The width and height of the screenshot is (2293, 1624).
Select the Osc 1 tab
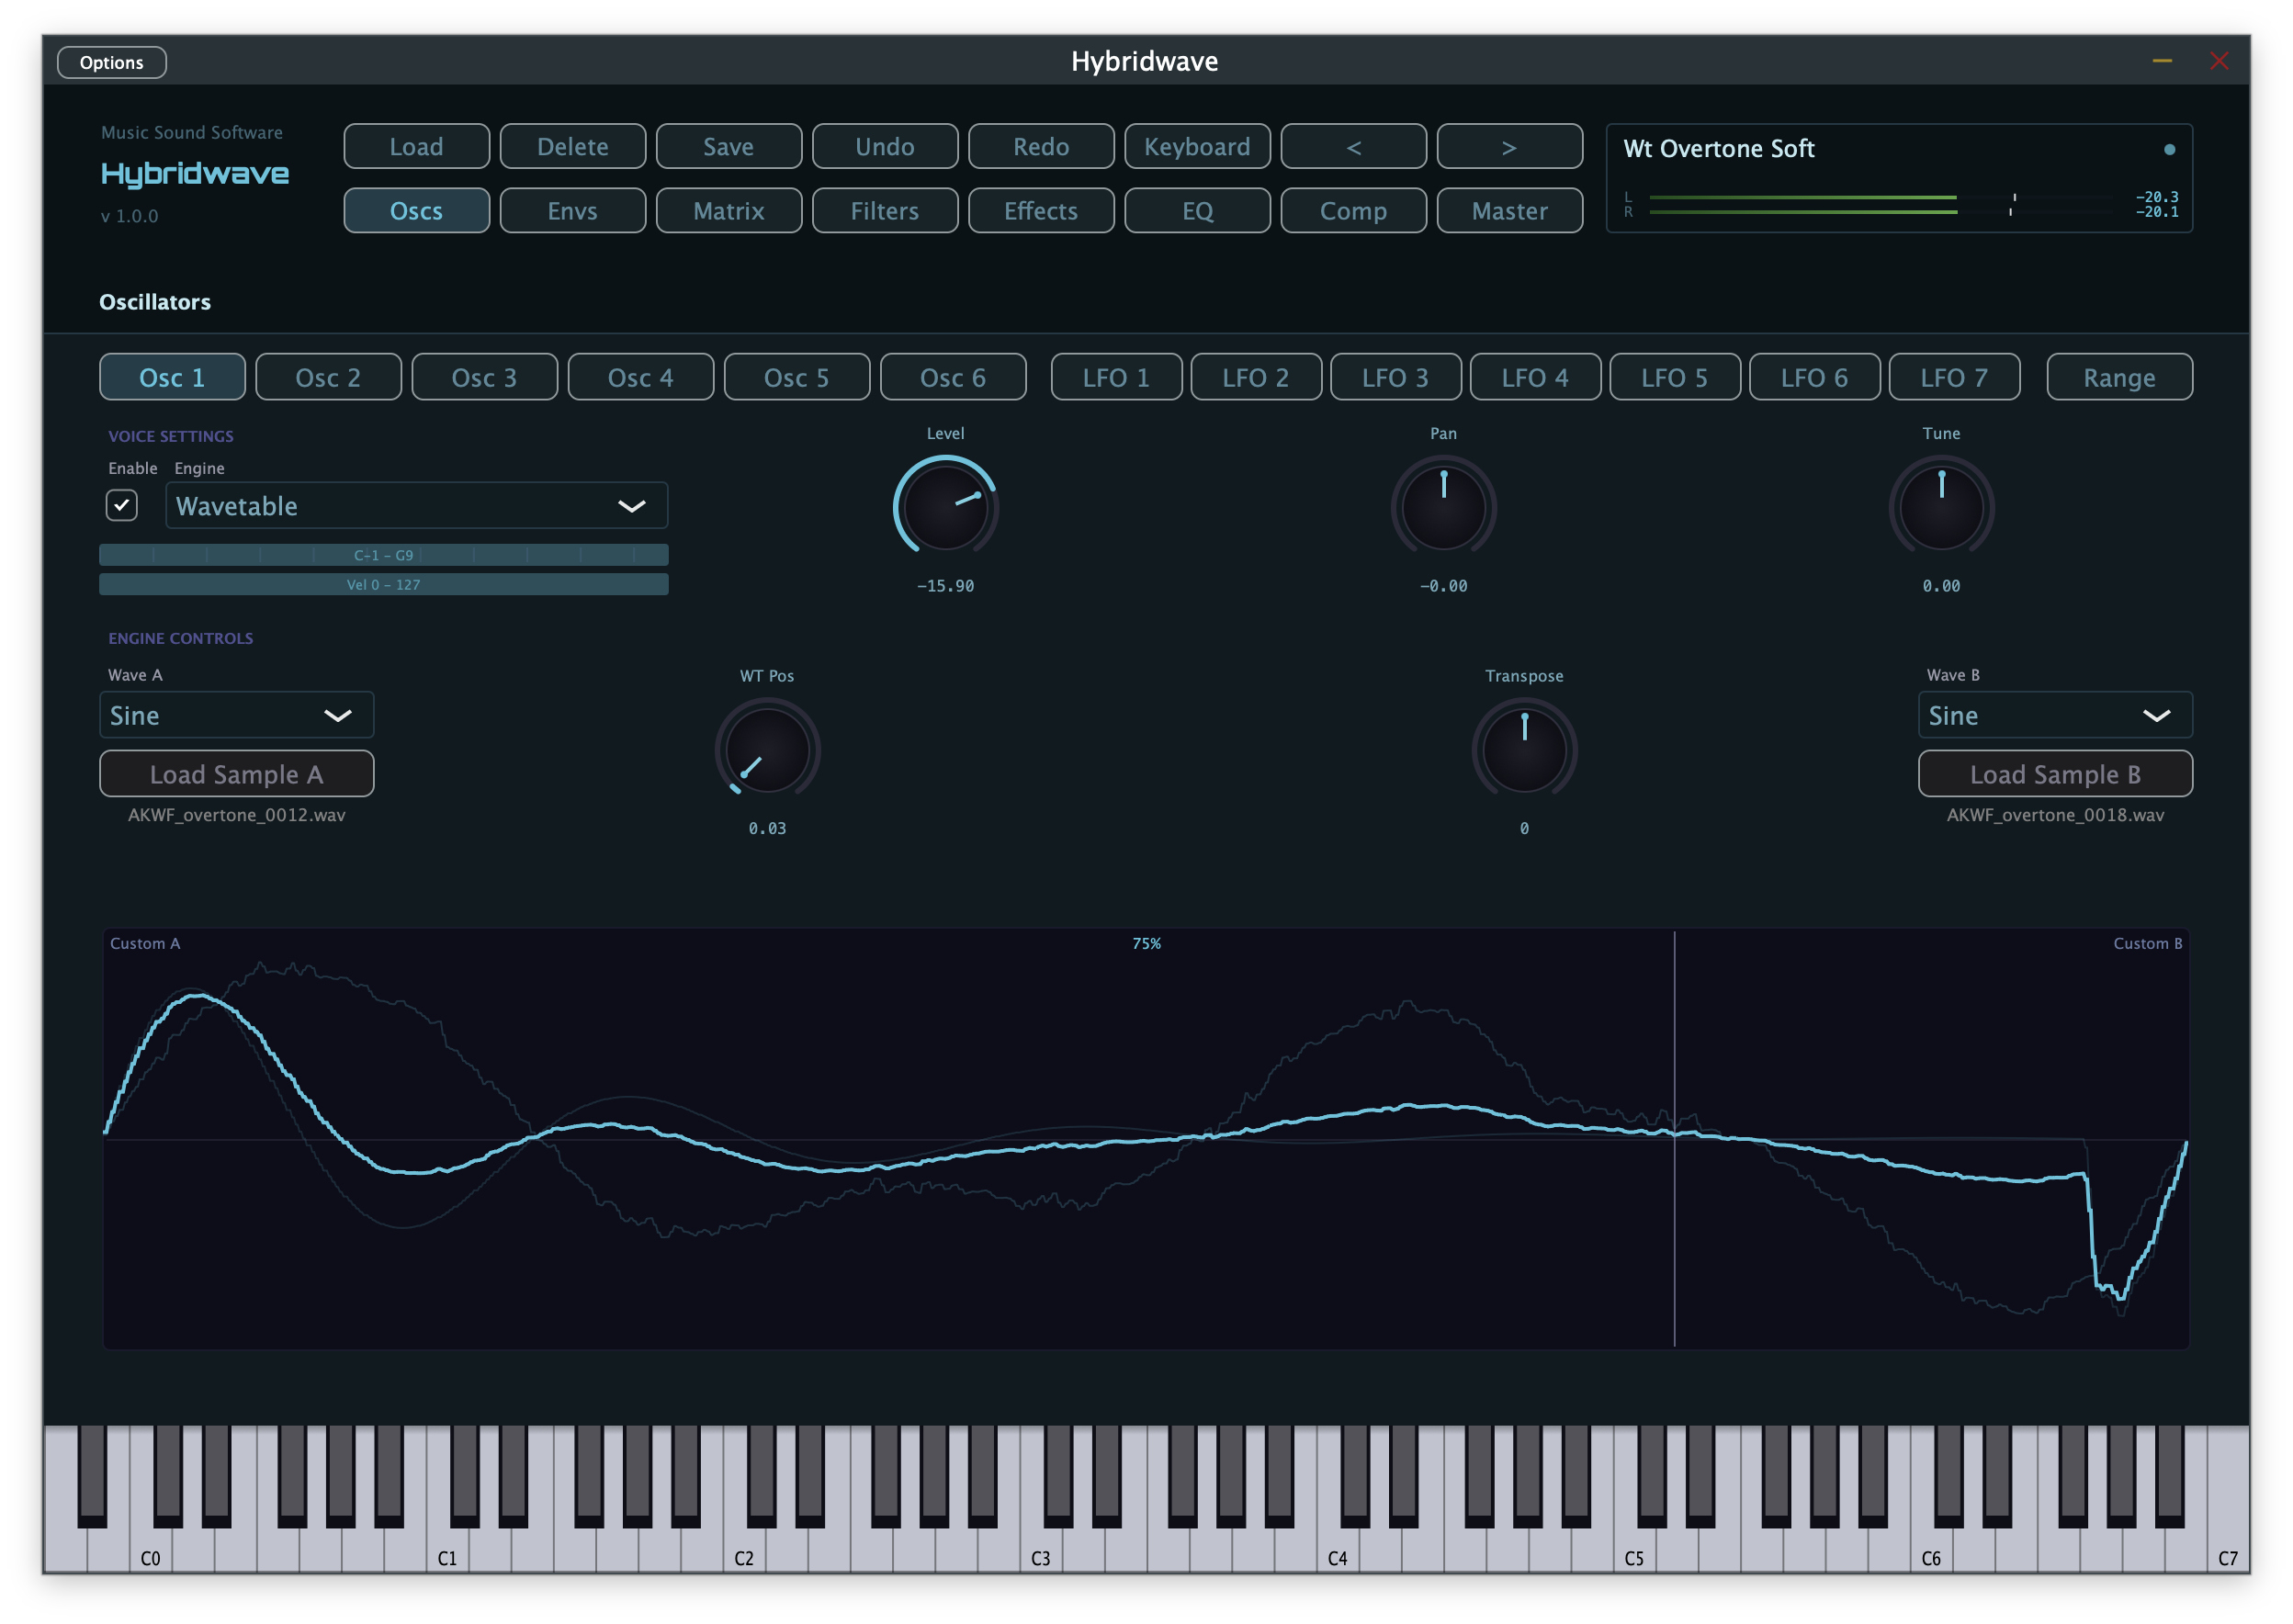[x=172, y=377]
